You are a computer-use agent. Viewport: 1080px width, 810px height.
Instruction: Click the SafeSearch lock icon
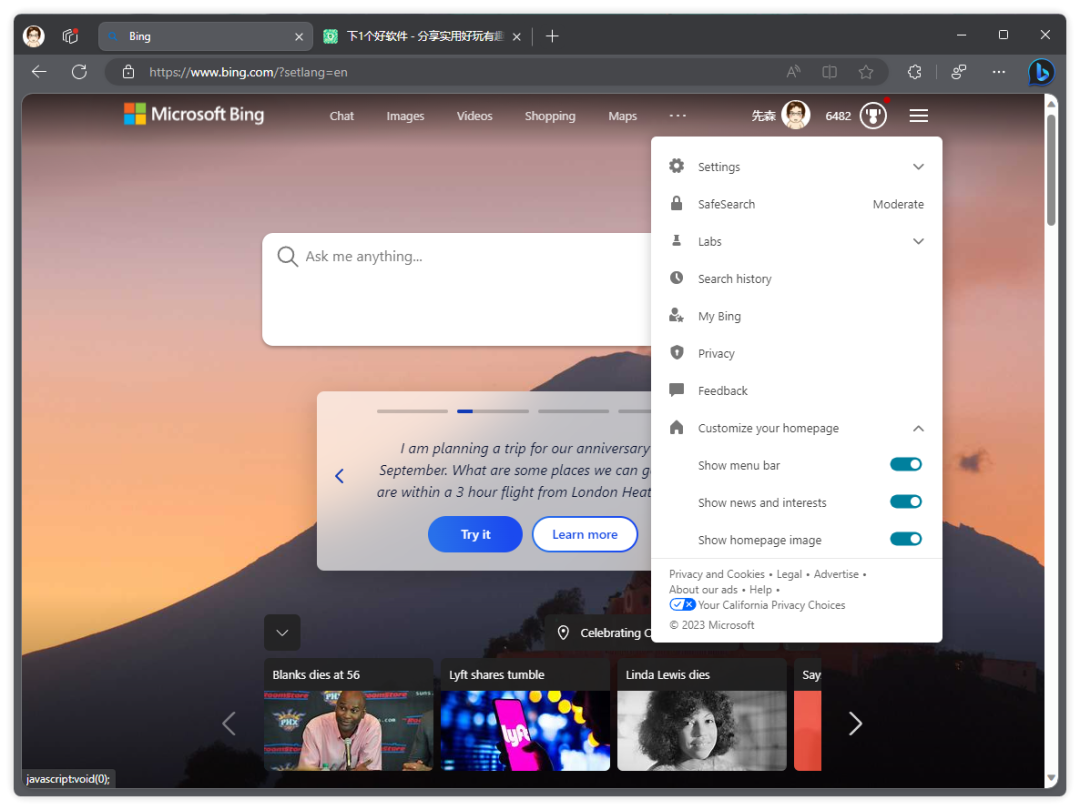coord(676,204)
